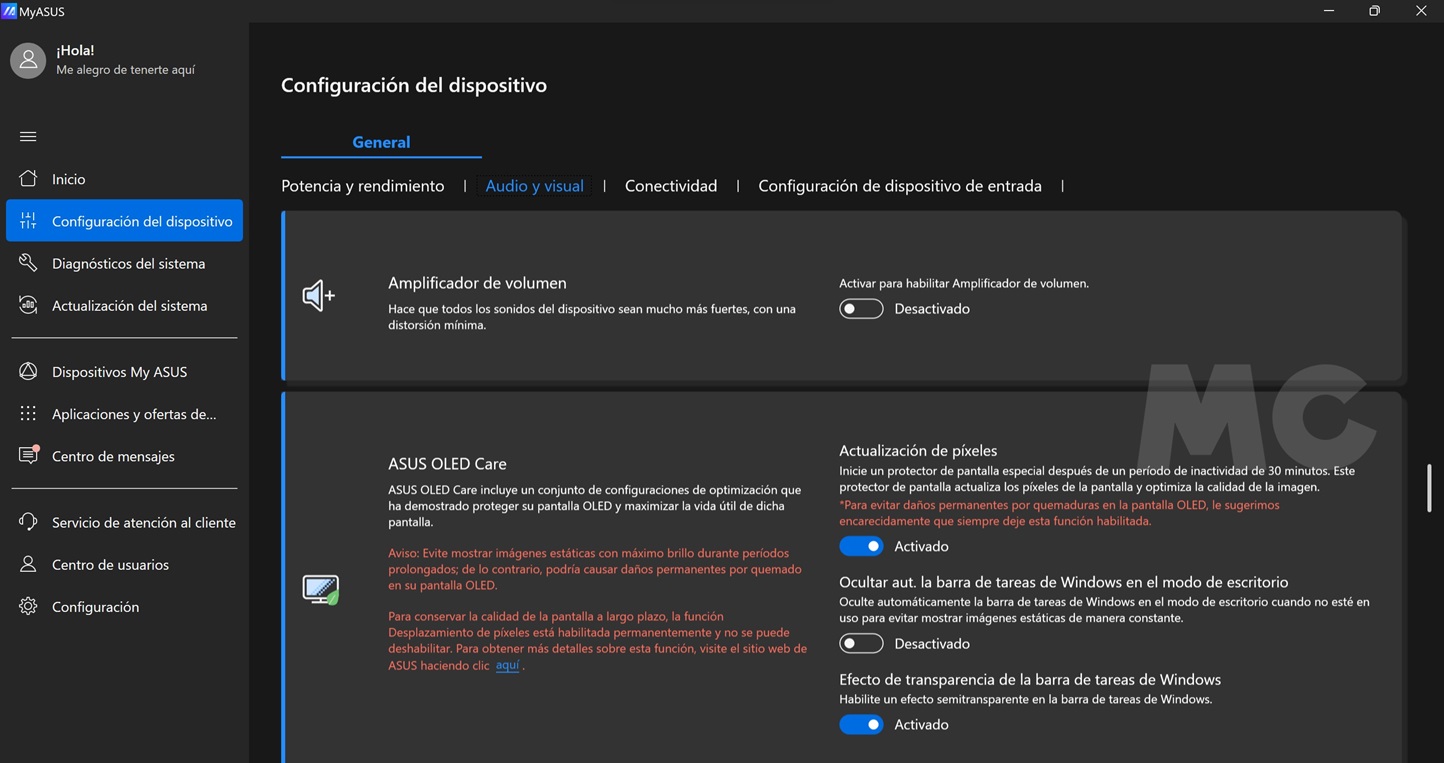Image resolution: width=1444 pixels, height=763 pixels.
Task: Turn off taskbar transparency effect toggle
Action: [861, 724]
